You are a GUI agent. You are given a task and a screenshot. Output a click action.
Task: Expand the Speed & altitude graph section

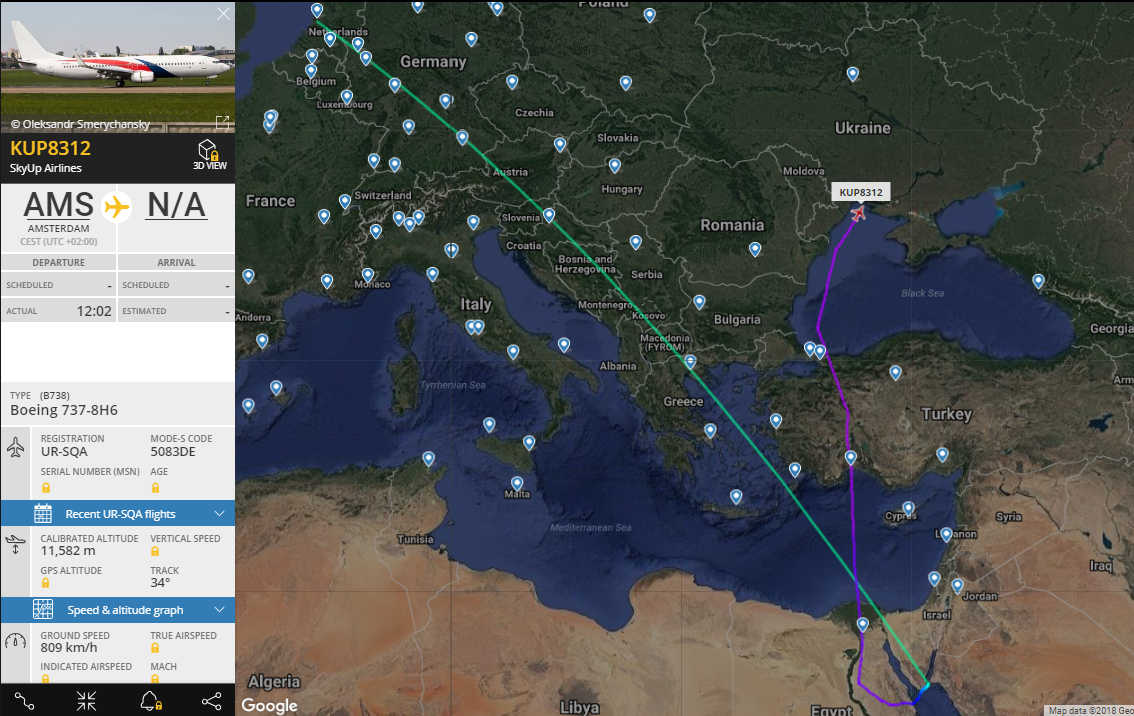pos(219,610)
